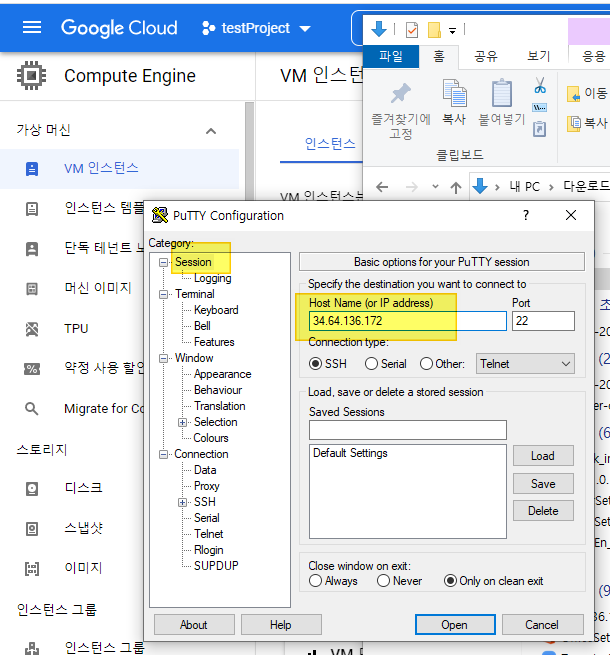Viewport: 610px width, 655px height.
Task: Click the Compute Engine chip icon
Action: pos(31,76)
